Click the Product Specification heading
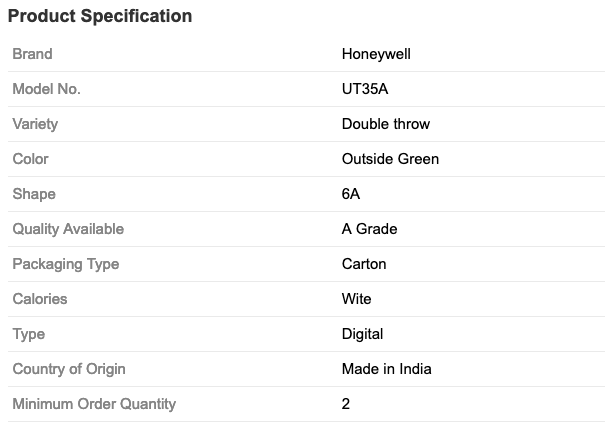605x440 pixels. [100, 17]
